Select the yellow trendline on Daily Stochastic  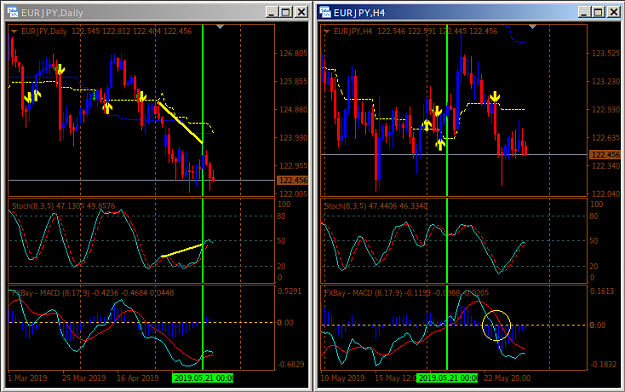point(183,250)
